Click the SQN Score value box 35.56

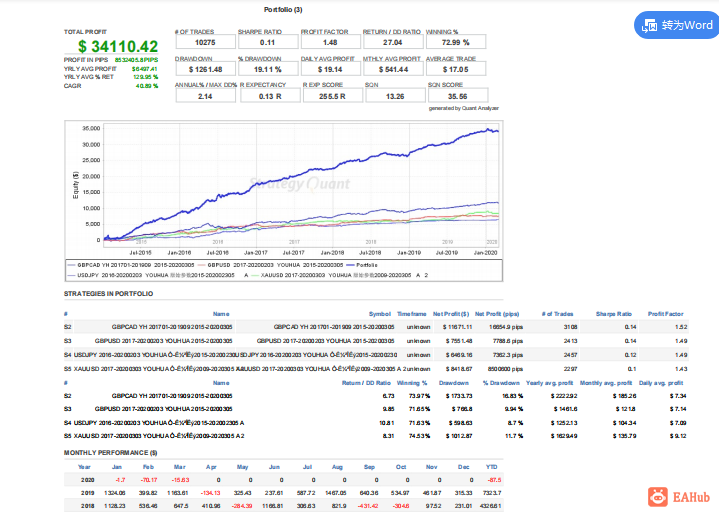coord(458,96)
